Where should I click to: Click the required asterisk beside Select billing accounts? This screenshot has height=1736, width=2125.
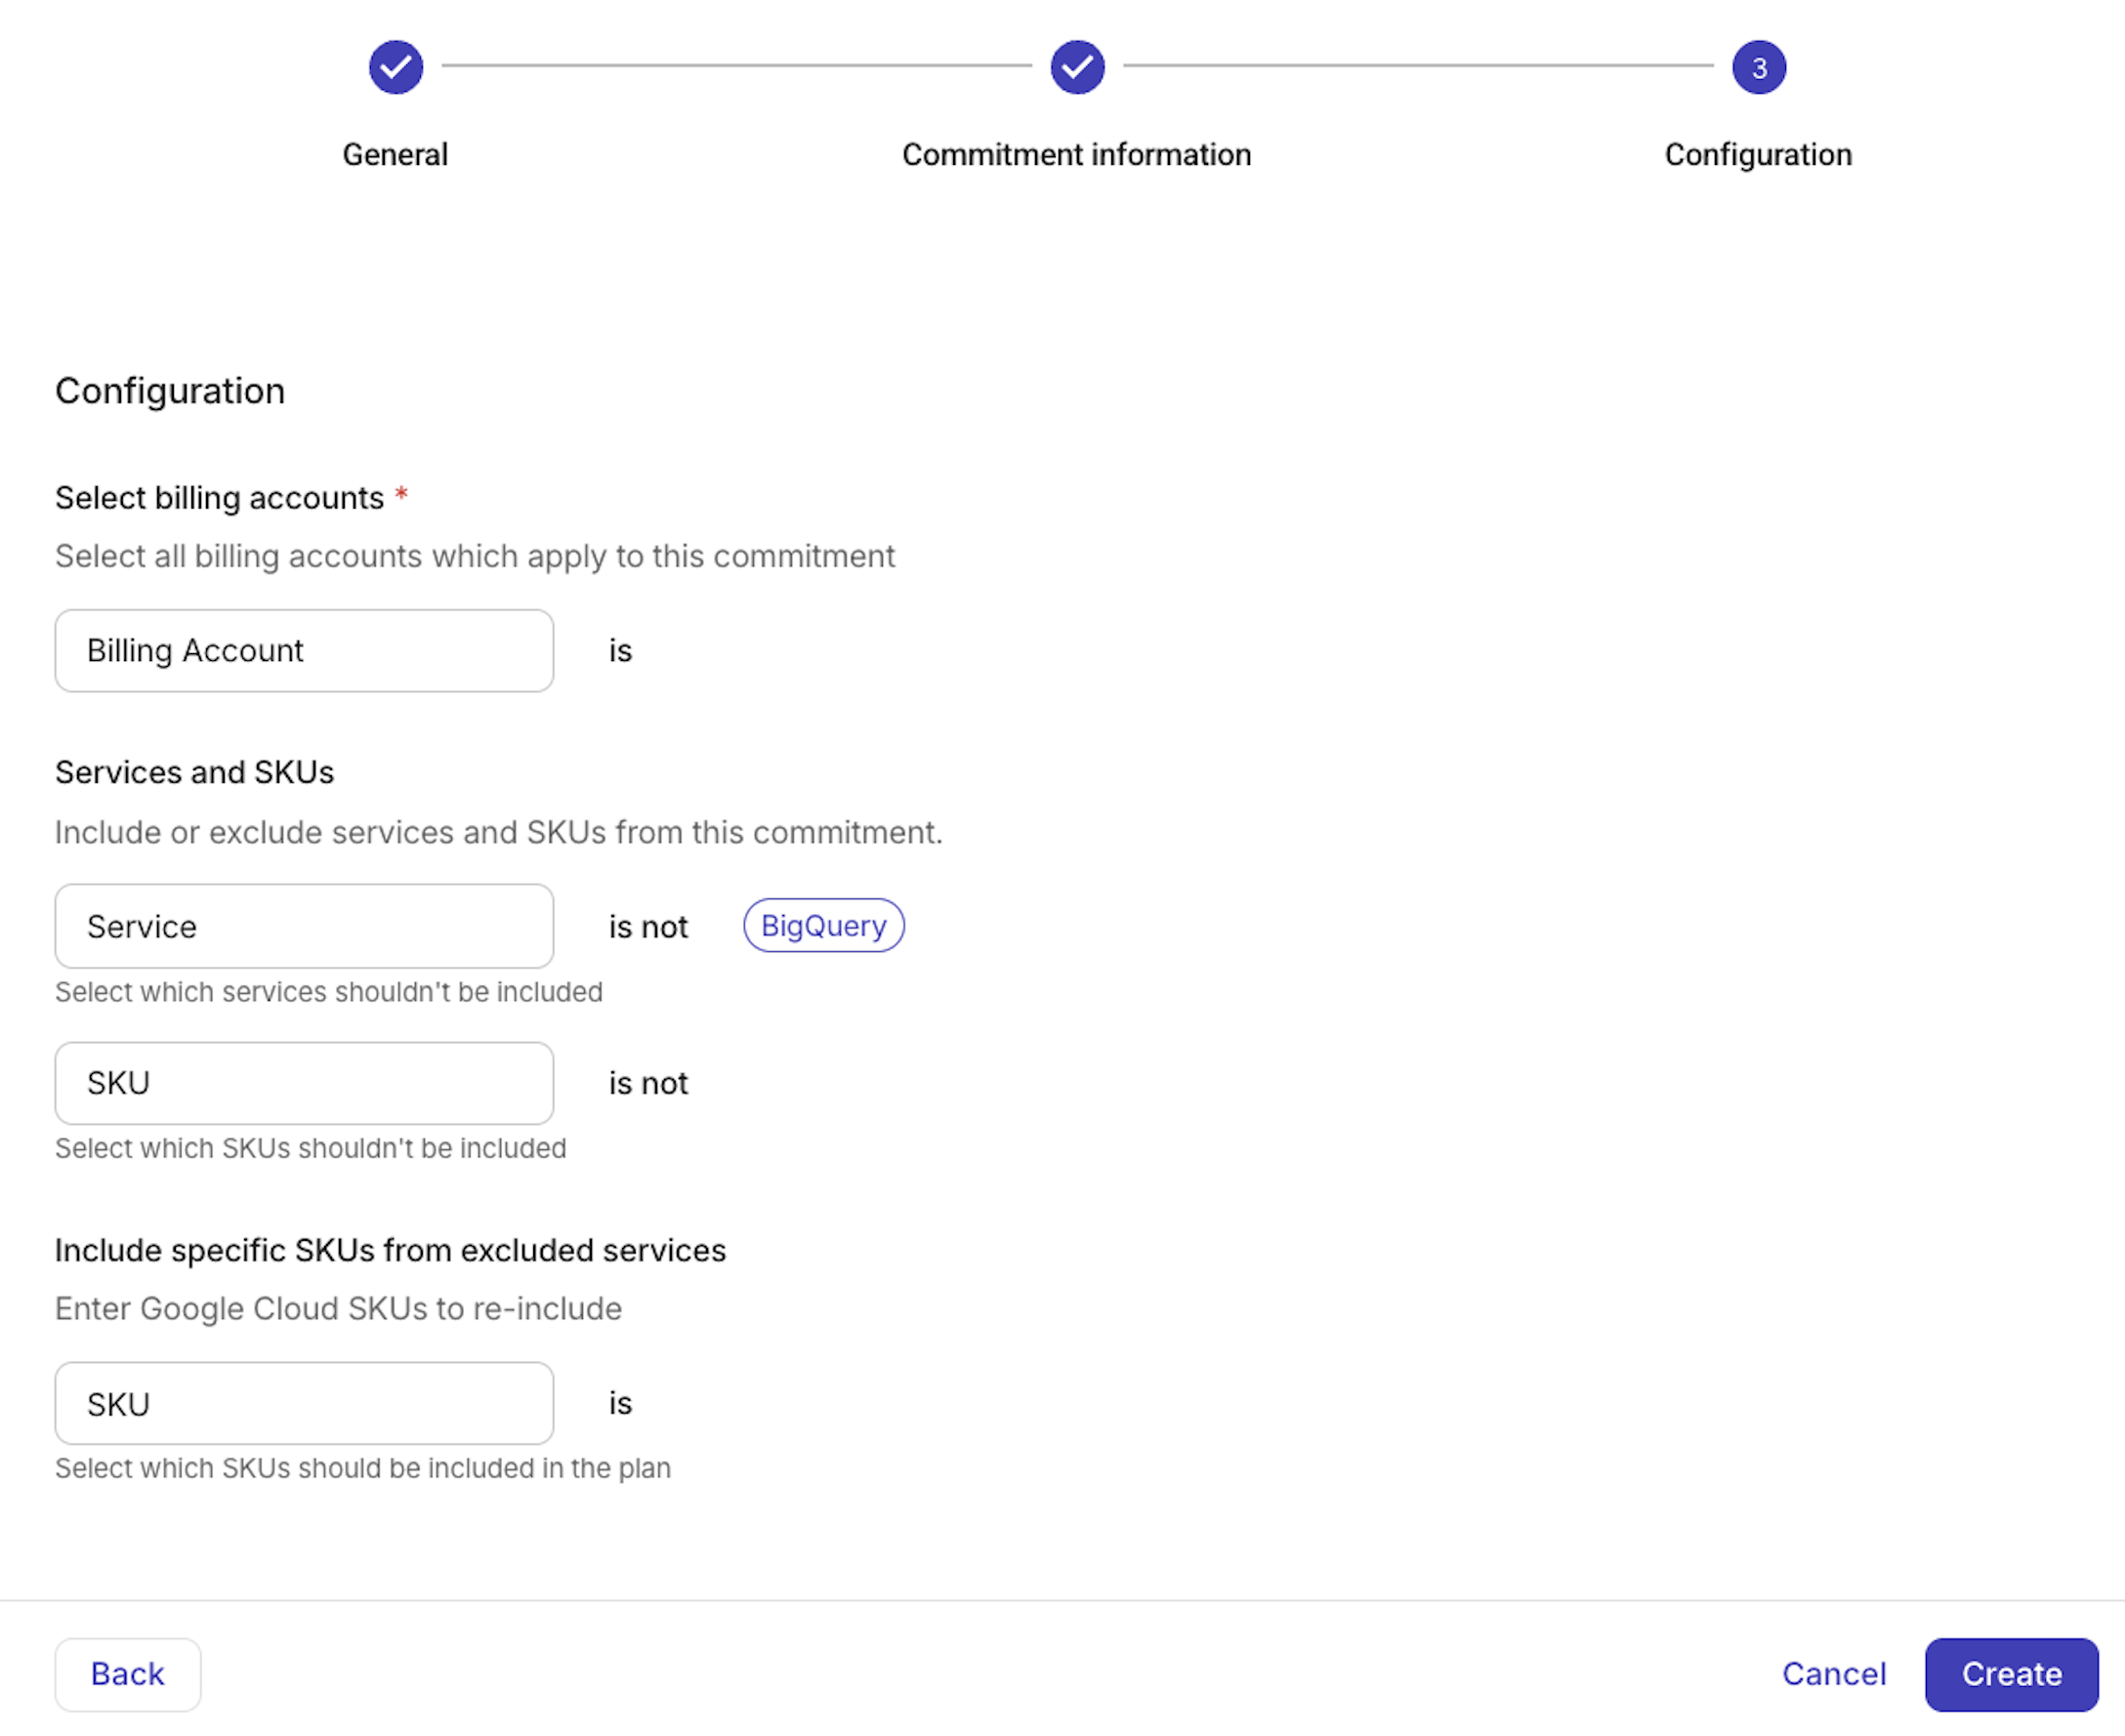pos(402,494)
